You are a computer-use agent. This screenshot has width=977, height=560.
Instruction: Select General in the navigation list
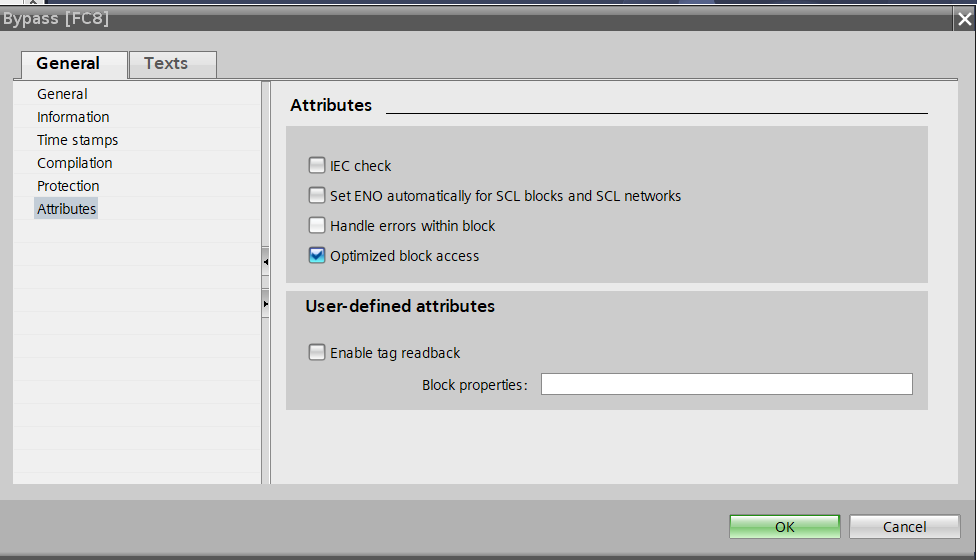pos(62,94)
